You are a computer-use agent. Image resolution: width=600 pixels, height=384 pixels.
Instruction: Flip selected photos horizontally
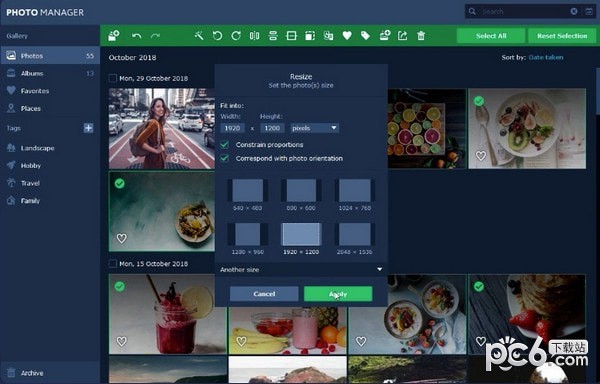point(254,36)
